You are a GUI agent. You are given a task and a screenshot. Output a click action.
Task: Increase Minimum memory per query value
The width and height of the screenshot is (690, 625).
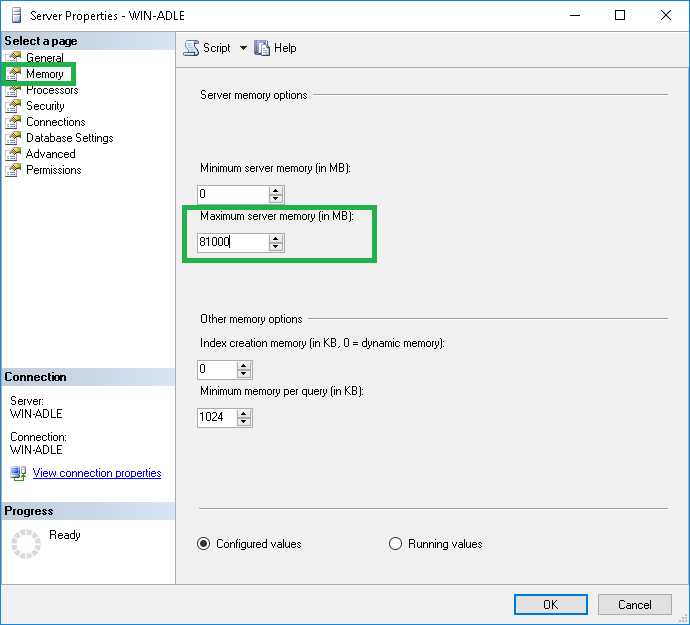point(244,413)
